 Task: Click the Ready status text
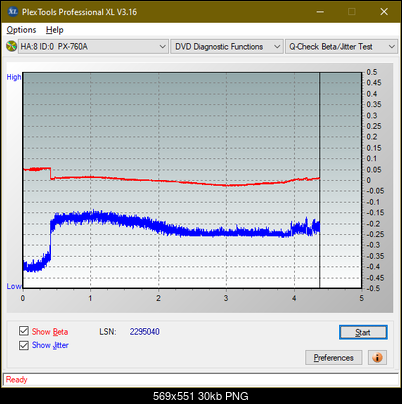(17, 379)
